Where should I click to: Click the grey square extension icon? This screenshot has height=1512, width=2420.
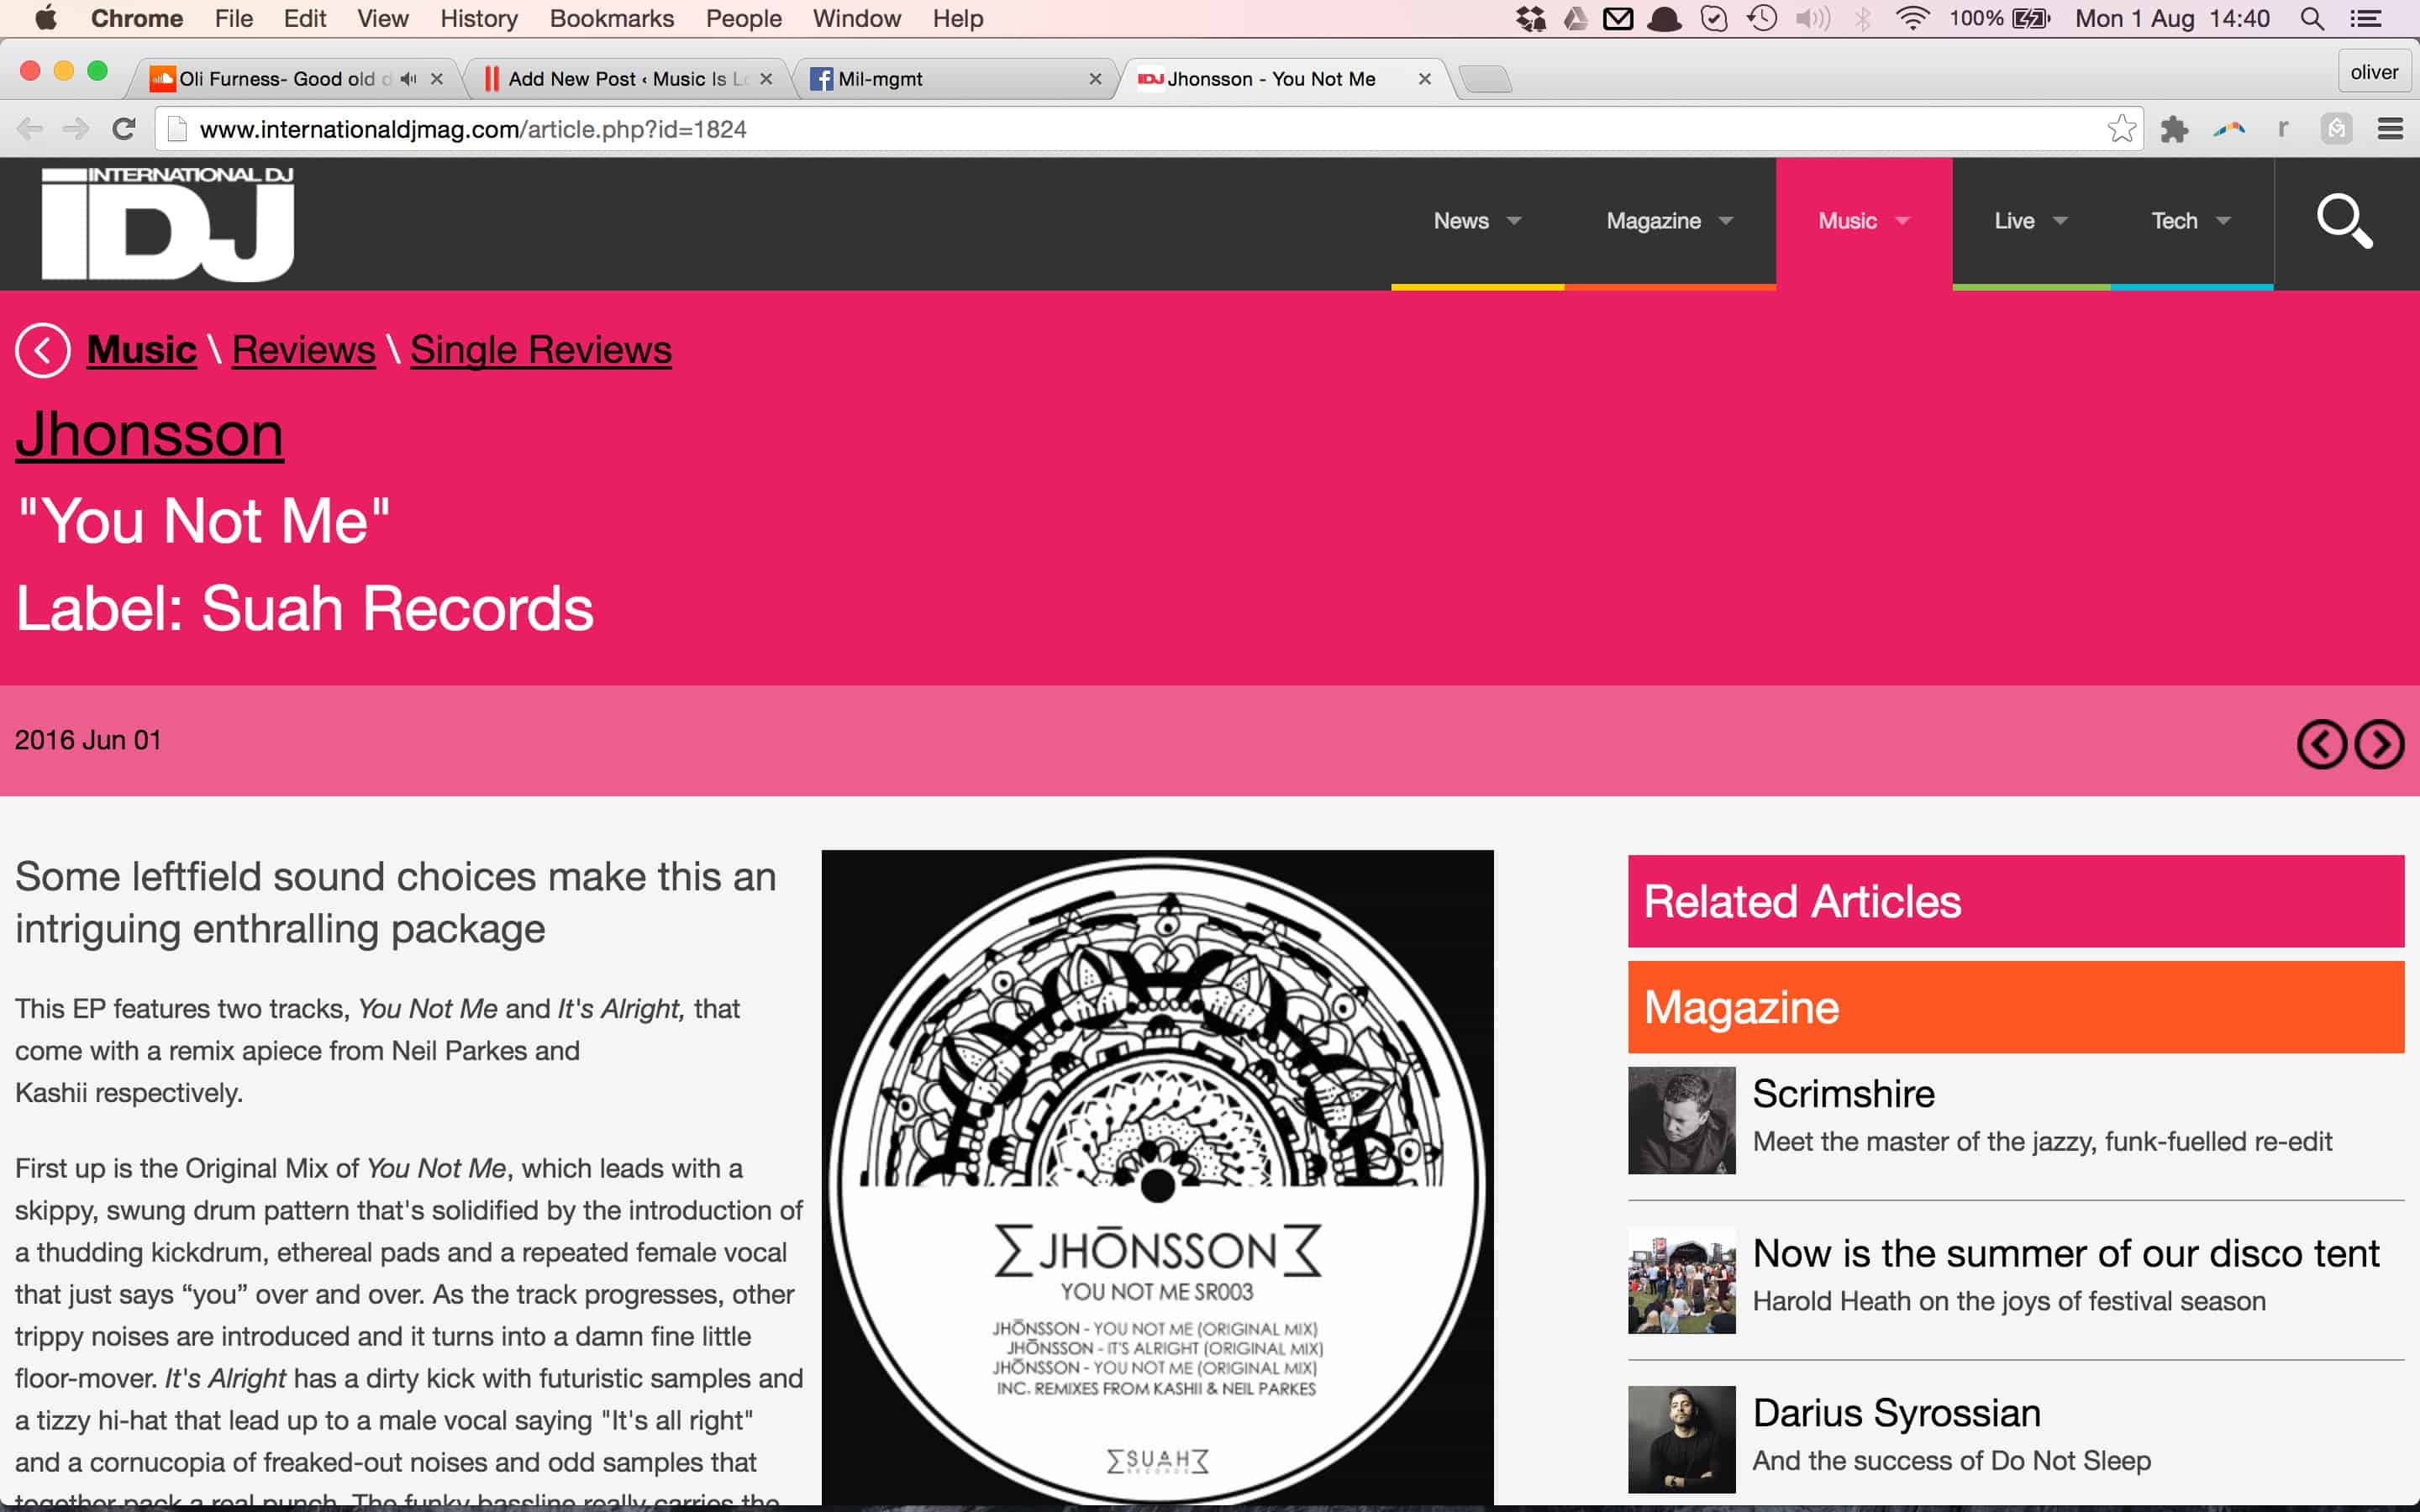click(x=2336, y=129)
